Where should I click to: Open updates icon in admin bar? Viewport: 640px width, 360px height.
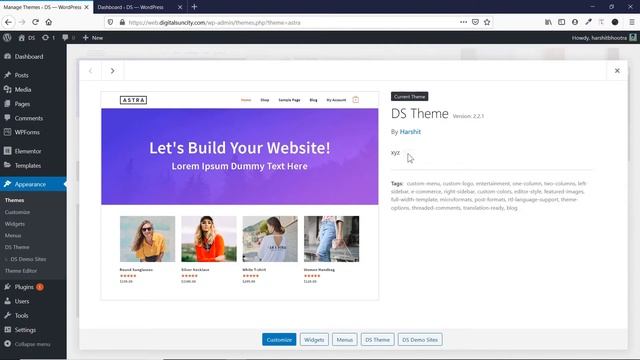pyautogui.click(x=48, y=38)
